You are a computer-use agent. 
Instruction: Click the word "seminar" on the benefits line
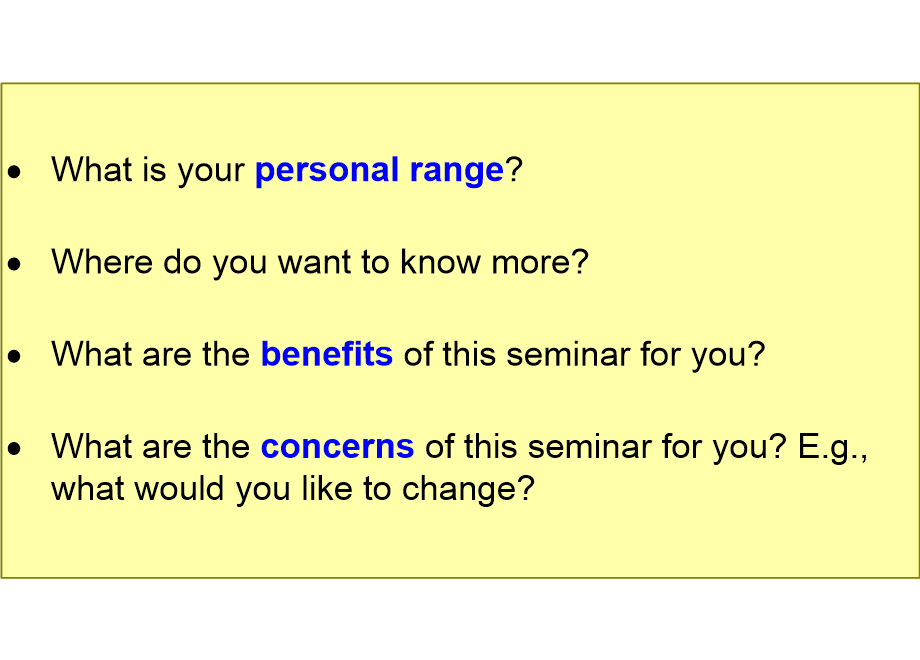564,354
